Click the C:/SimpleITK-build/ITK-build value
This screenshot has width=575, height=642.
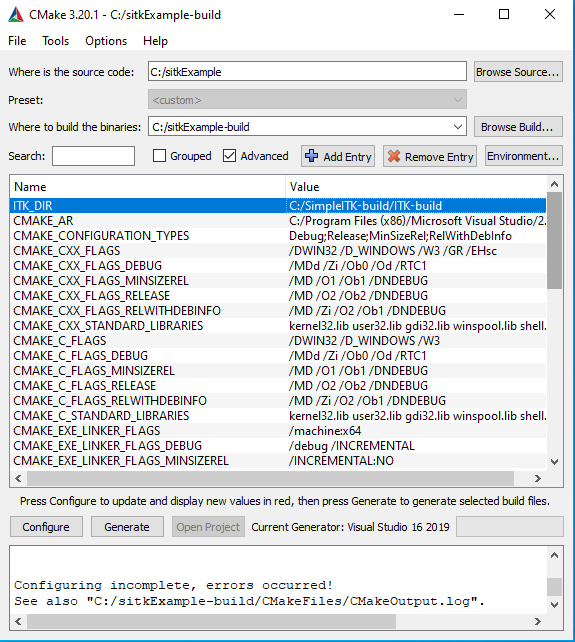coord(365,206)
